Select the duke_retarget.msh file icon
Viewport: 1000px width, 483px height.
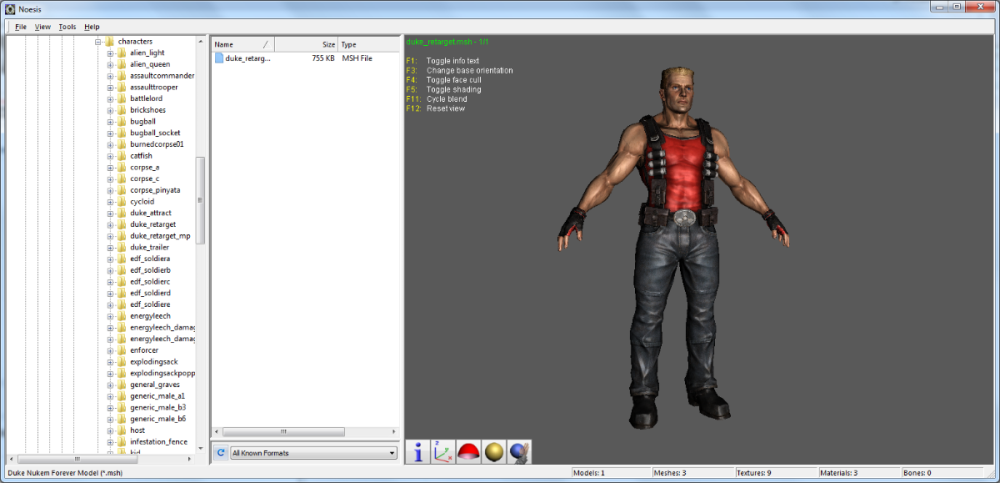click(x=219, y=59)
